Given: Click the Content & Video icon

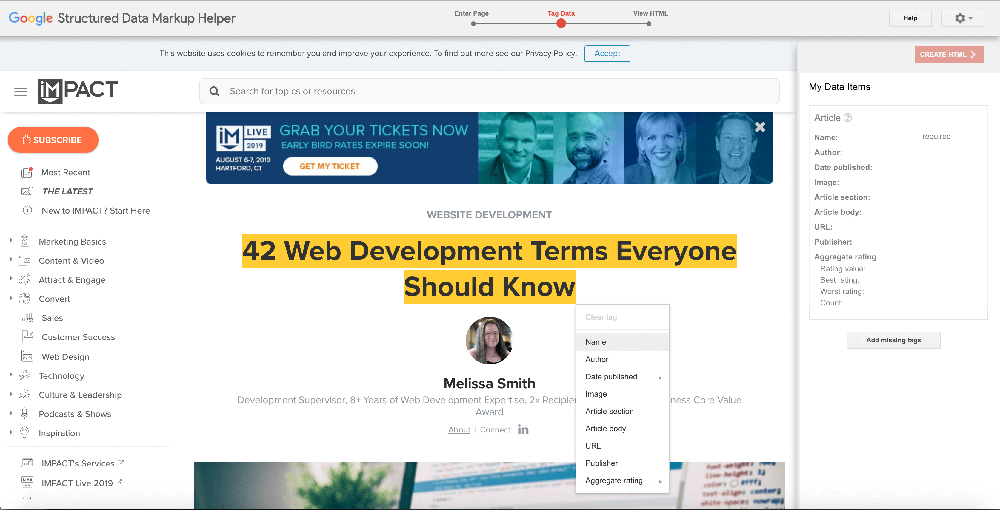Looking at the screenshot, I should point(25,260).
